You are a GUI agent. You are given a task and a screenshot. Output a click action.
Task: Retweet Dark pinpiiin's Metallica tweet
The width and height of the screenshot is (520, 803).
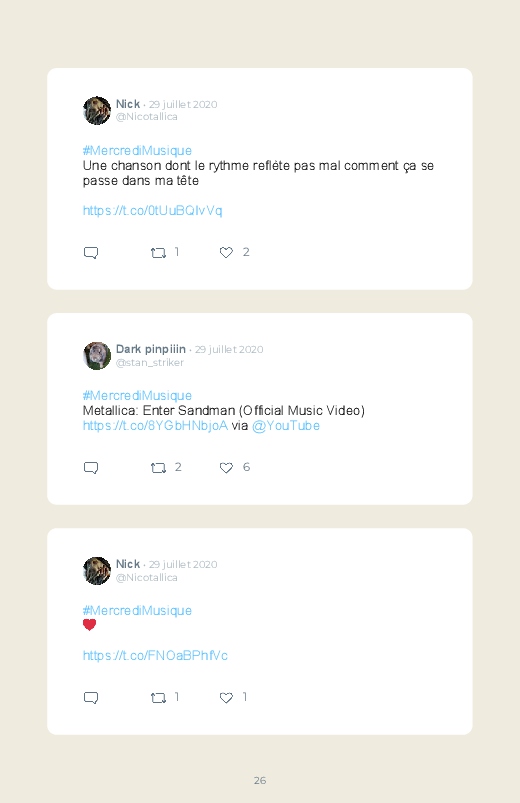[158, 468]
